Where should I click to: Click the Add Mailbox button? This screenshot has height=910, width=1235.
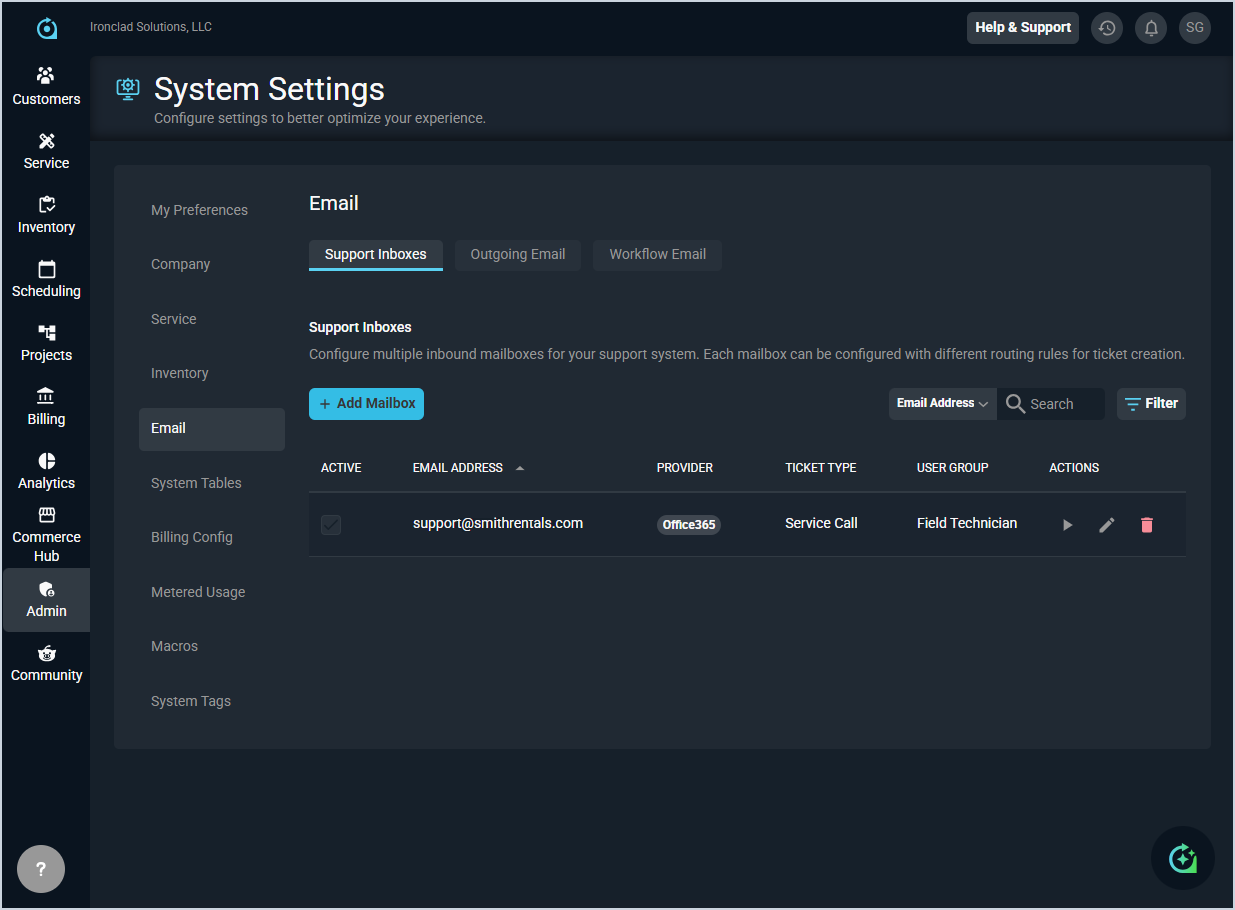[366, 404]
